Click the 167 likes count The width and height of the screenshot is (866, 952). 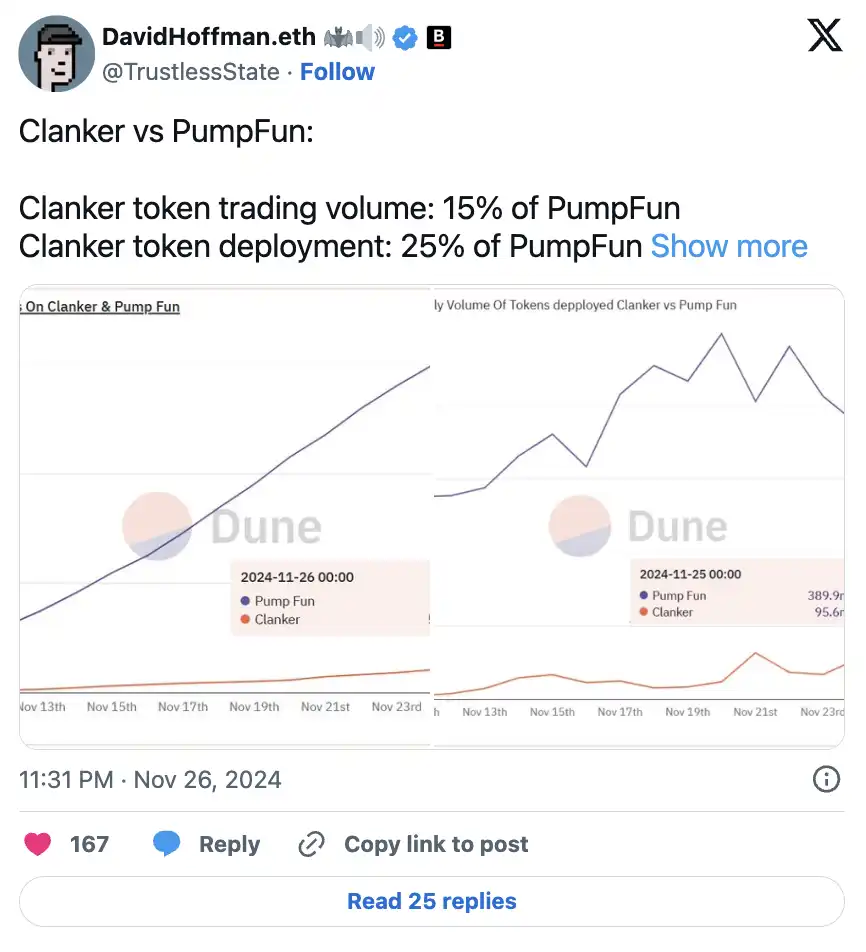click(89, 844)
